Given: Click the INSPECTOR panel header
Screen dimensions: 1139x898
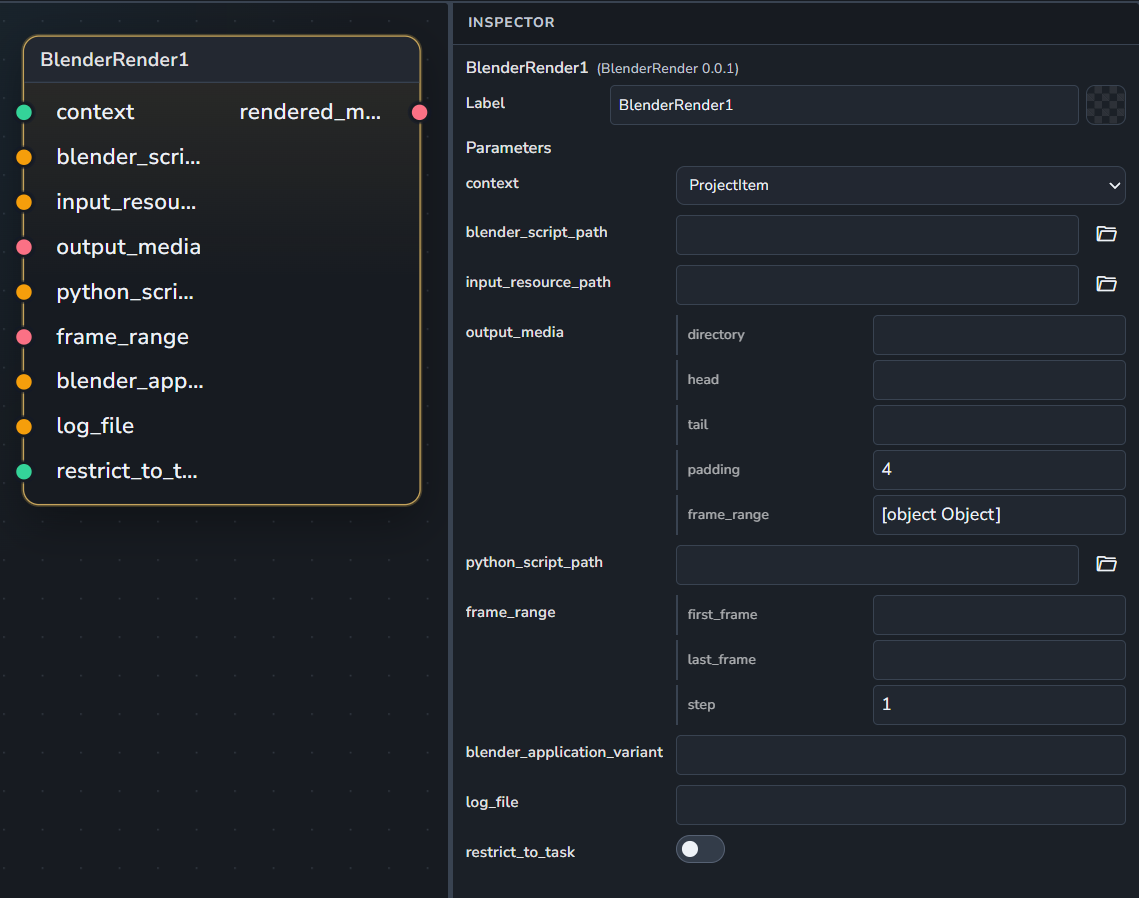Looking at the screenshot, I should pos(511,23).
